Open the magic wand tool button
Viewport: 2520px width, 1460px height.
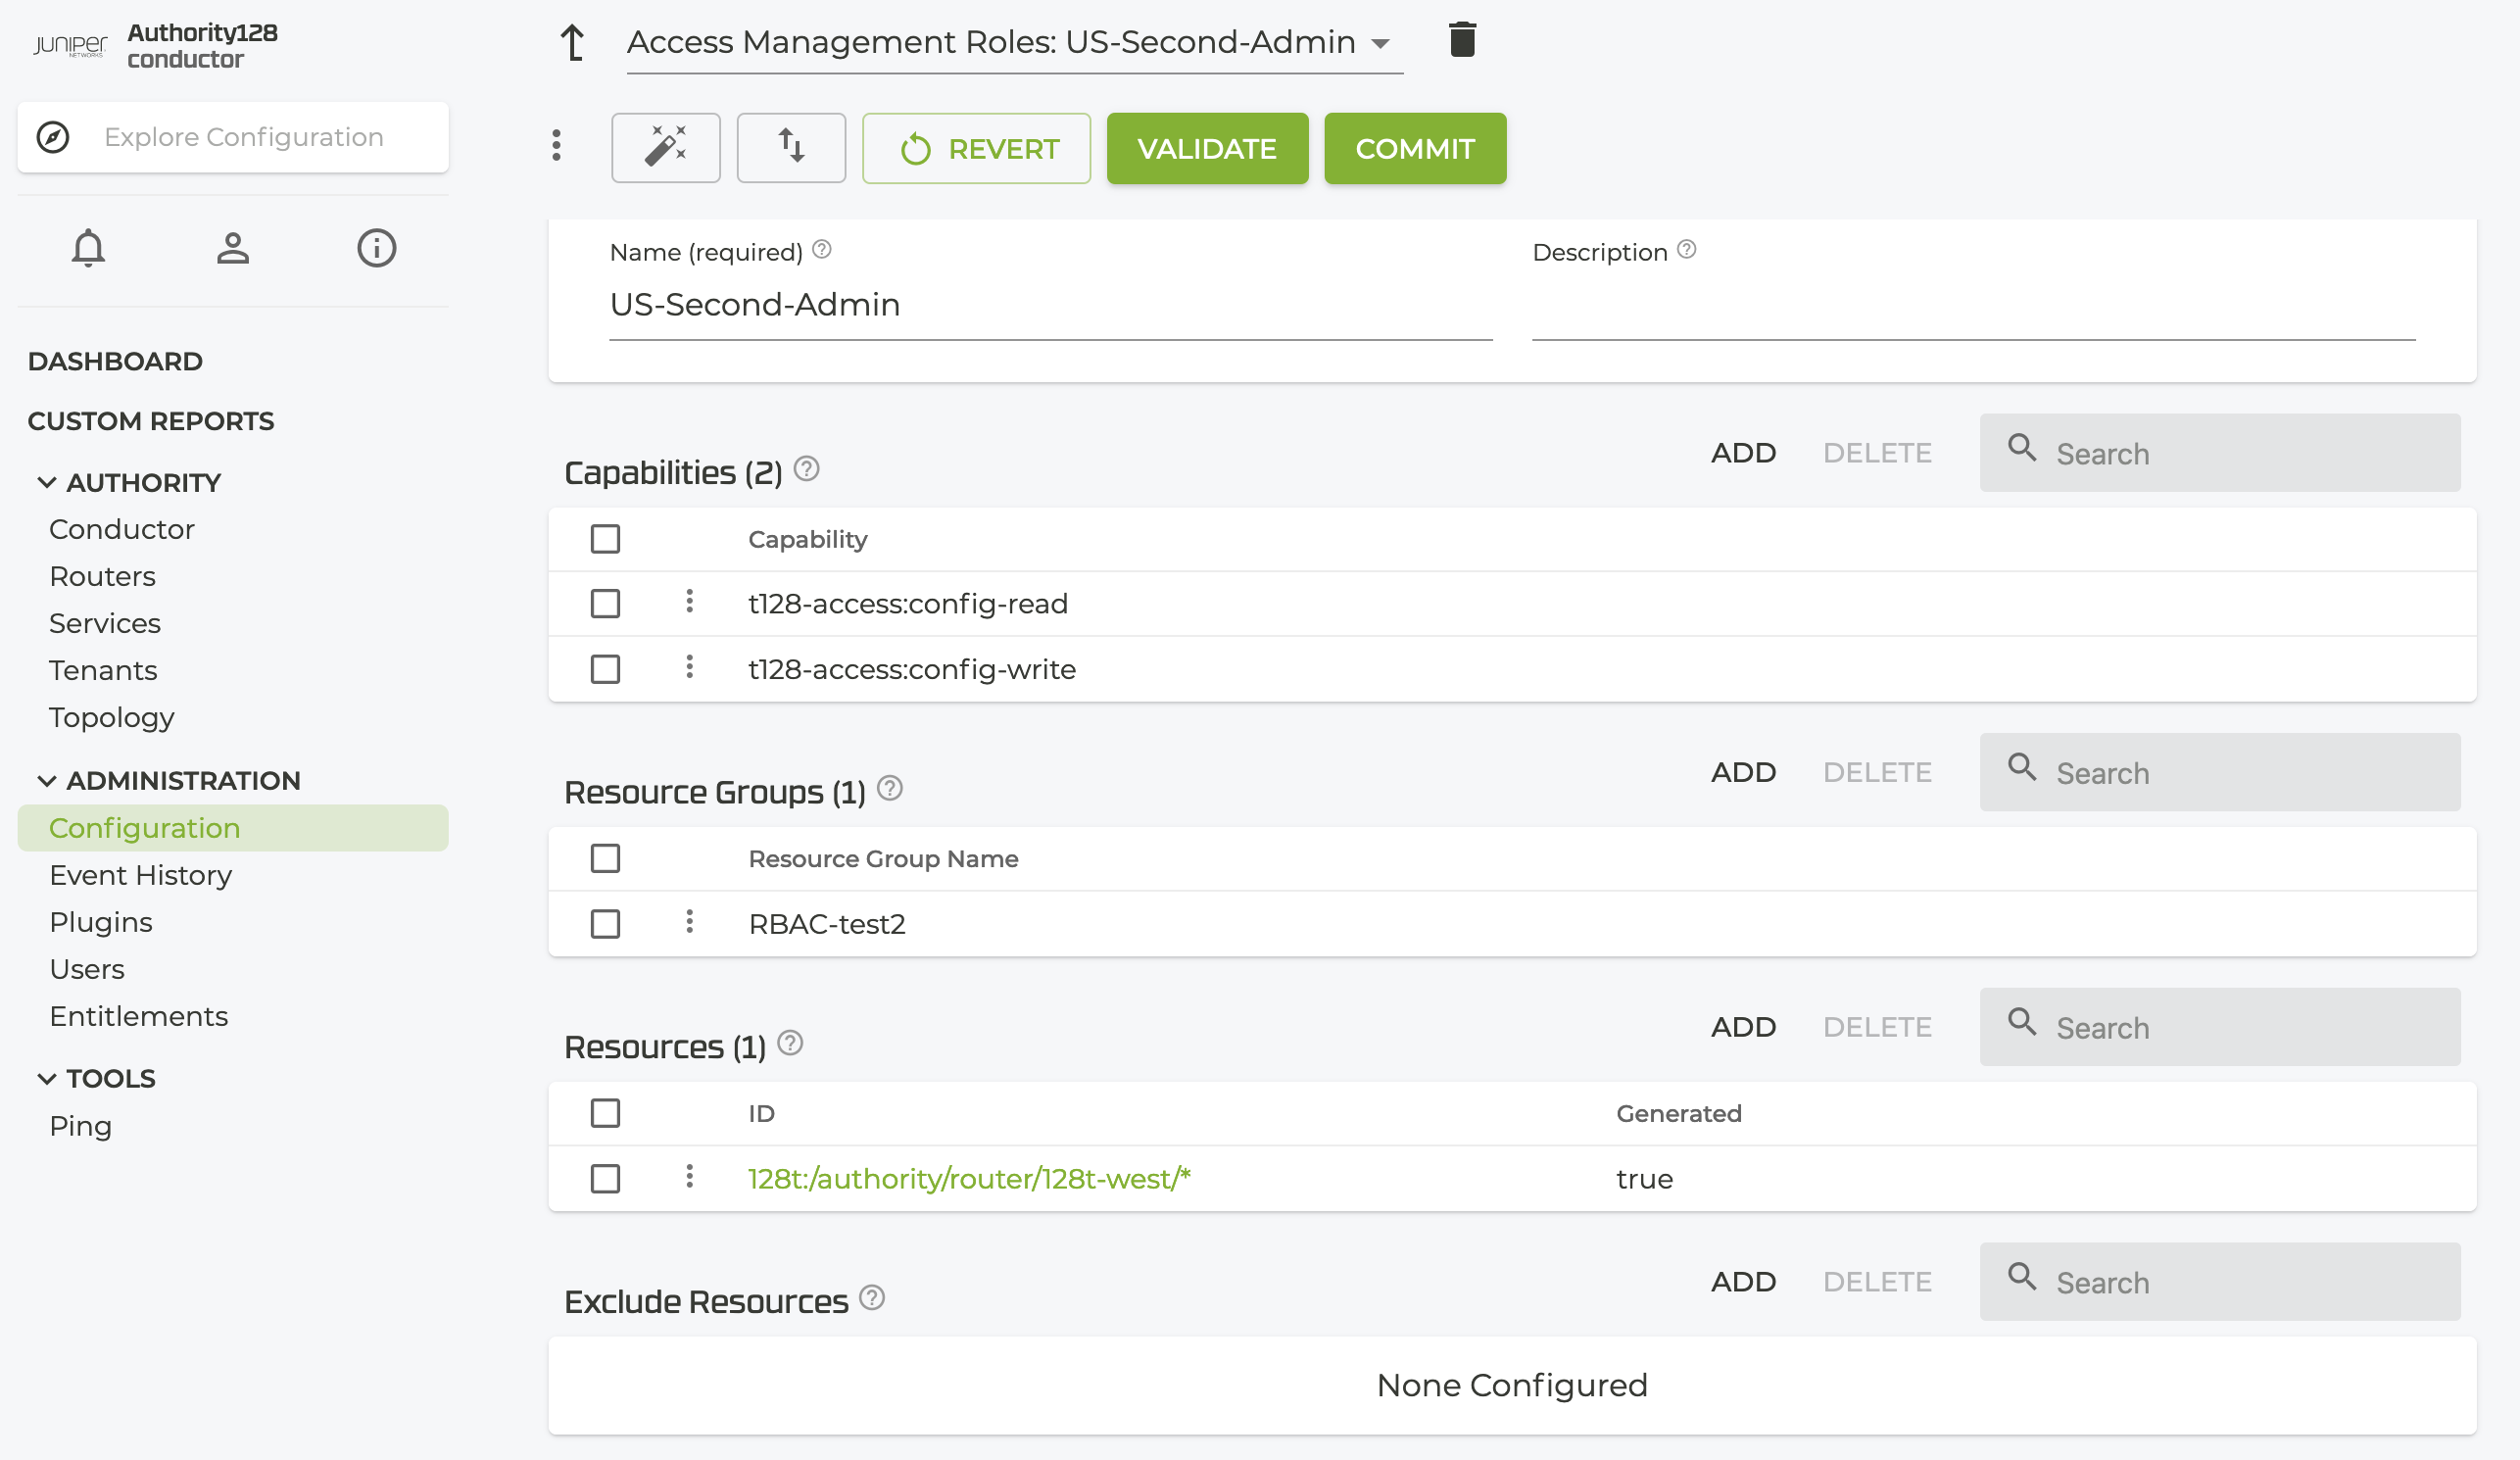click(x=665, y=148)
